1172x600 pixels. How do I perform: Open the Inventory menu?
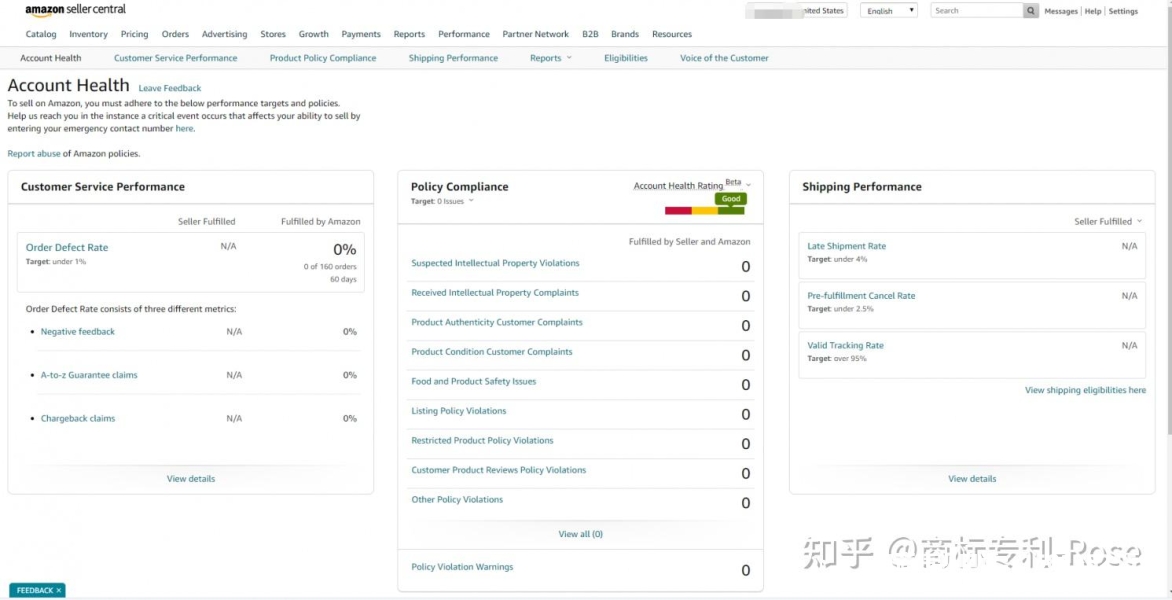88,34
